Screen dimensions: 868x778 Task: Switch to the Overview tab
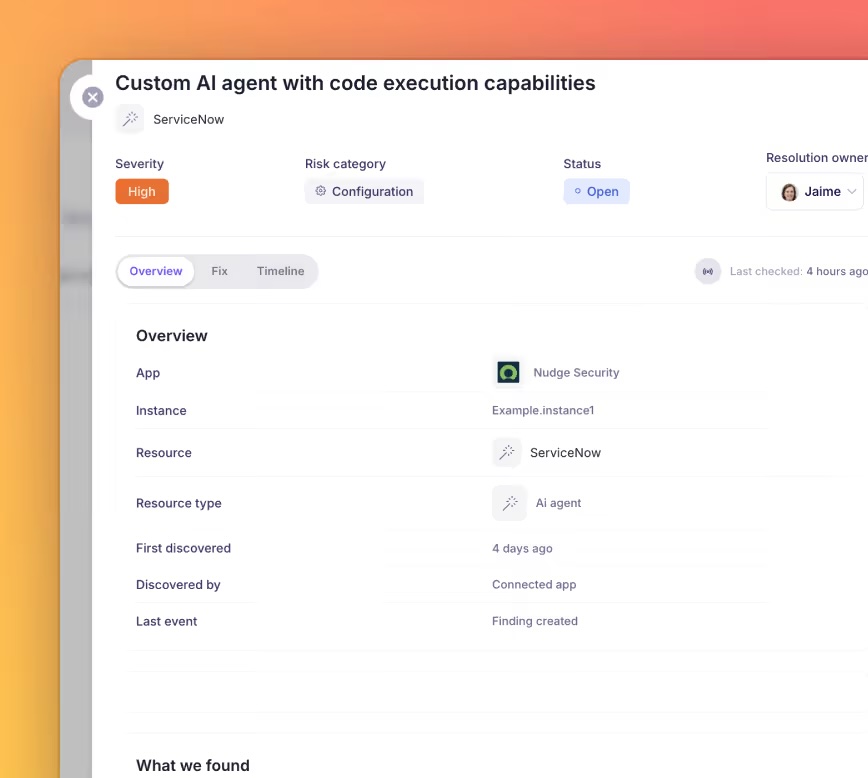tap(156, 271)
